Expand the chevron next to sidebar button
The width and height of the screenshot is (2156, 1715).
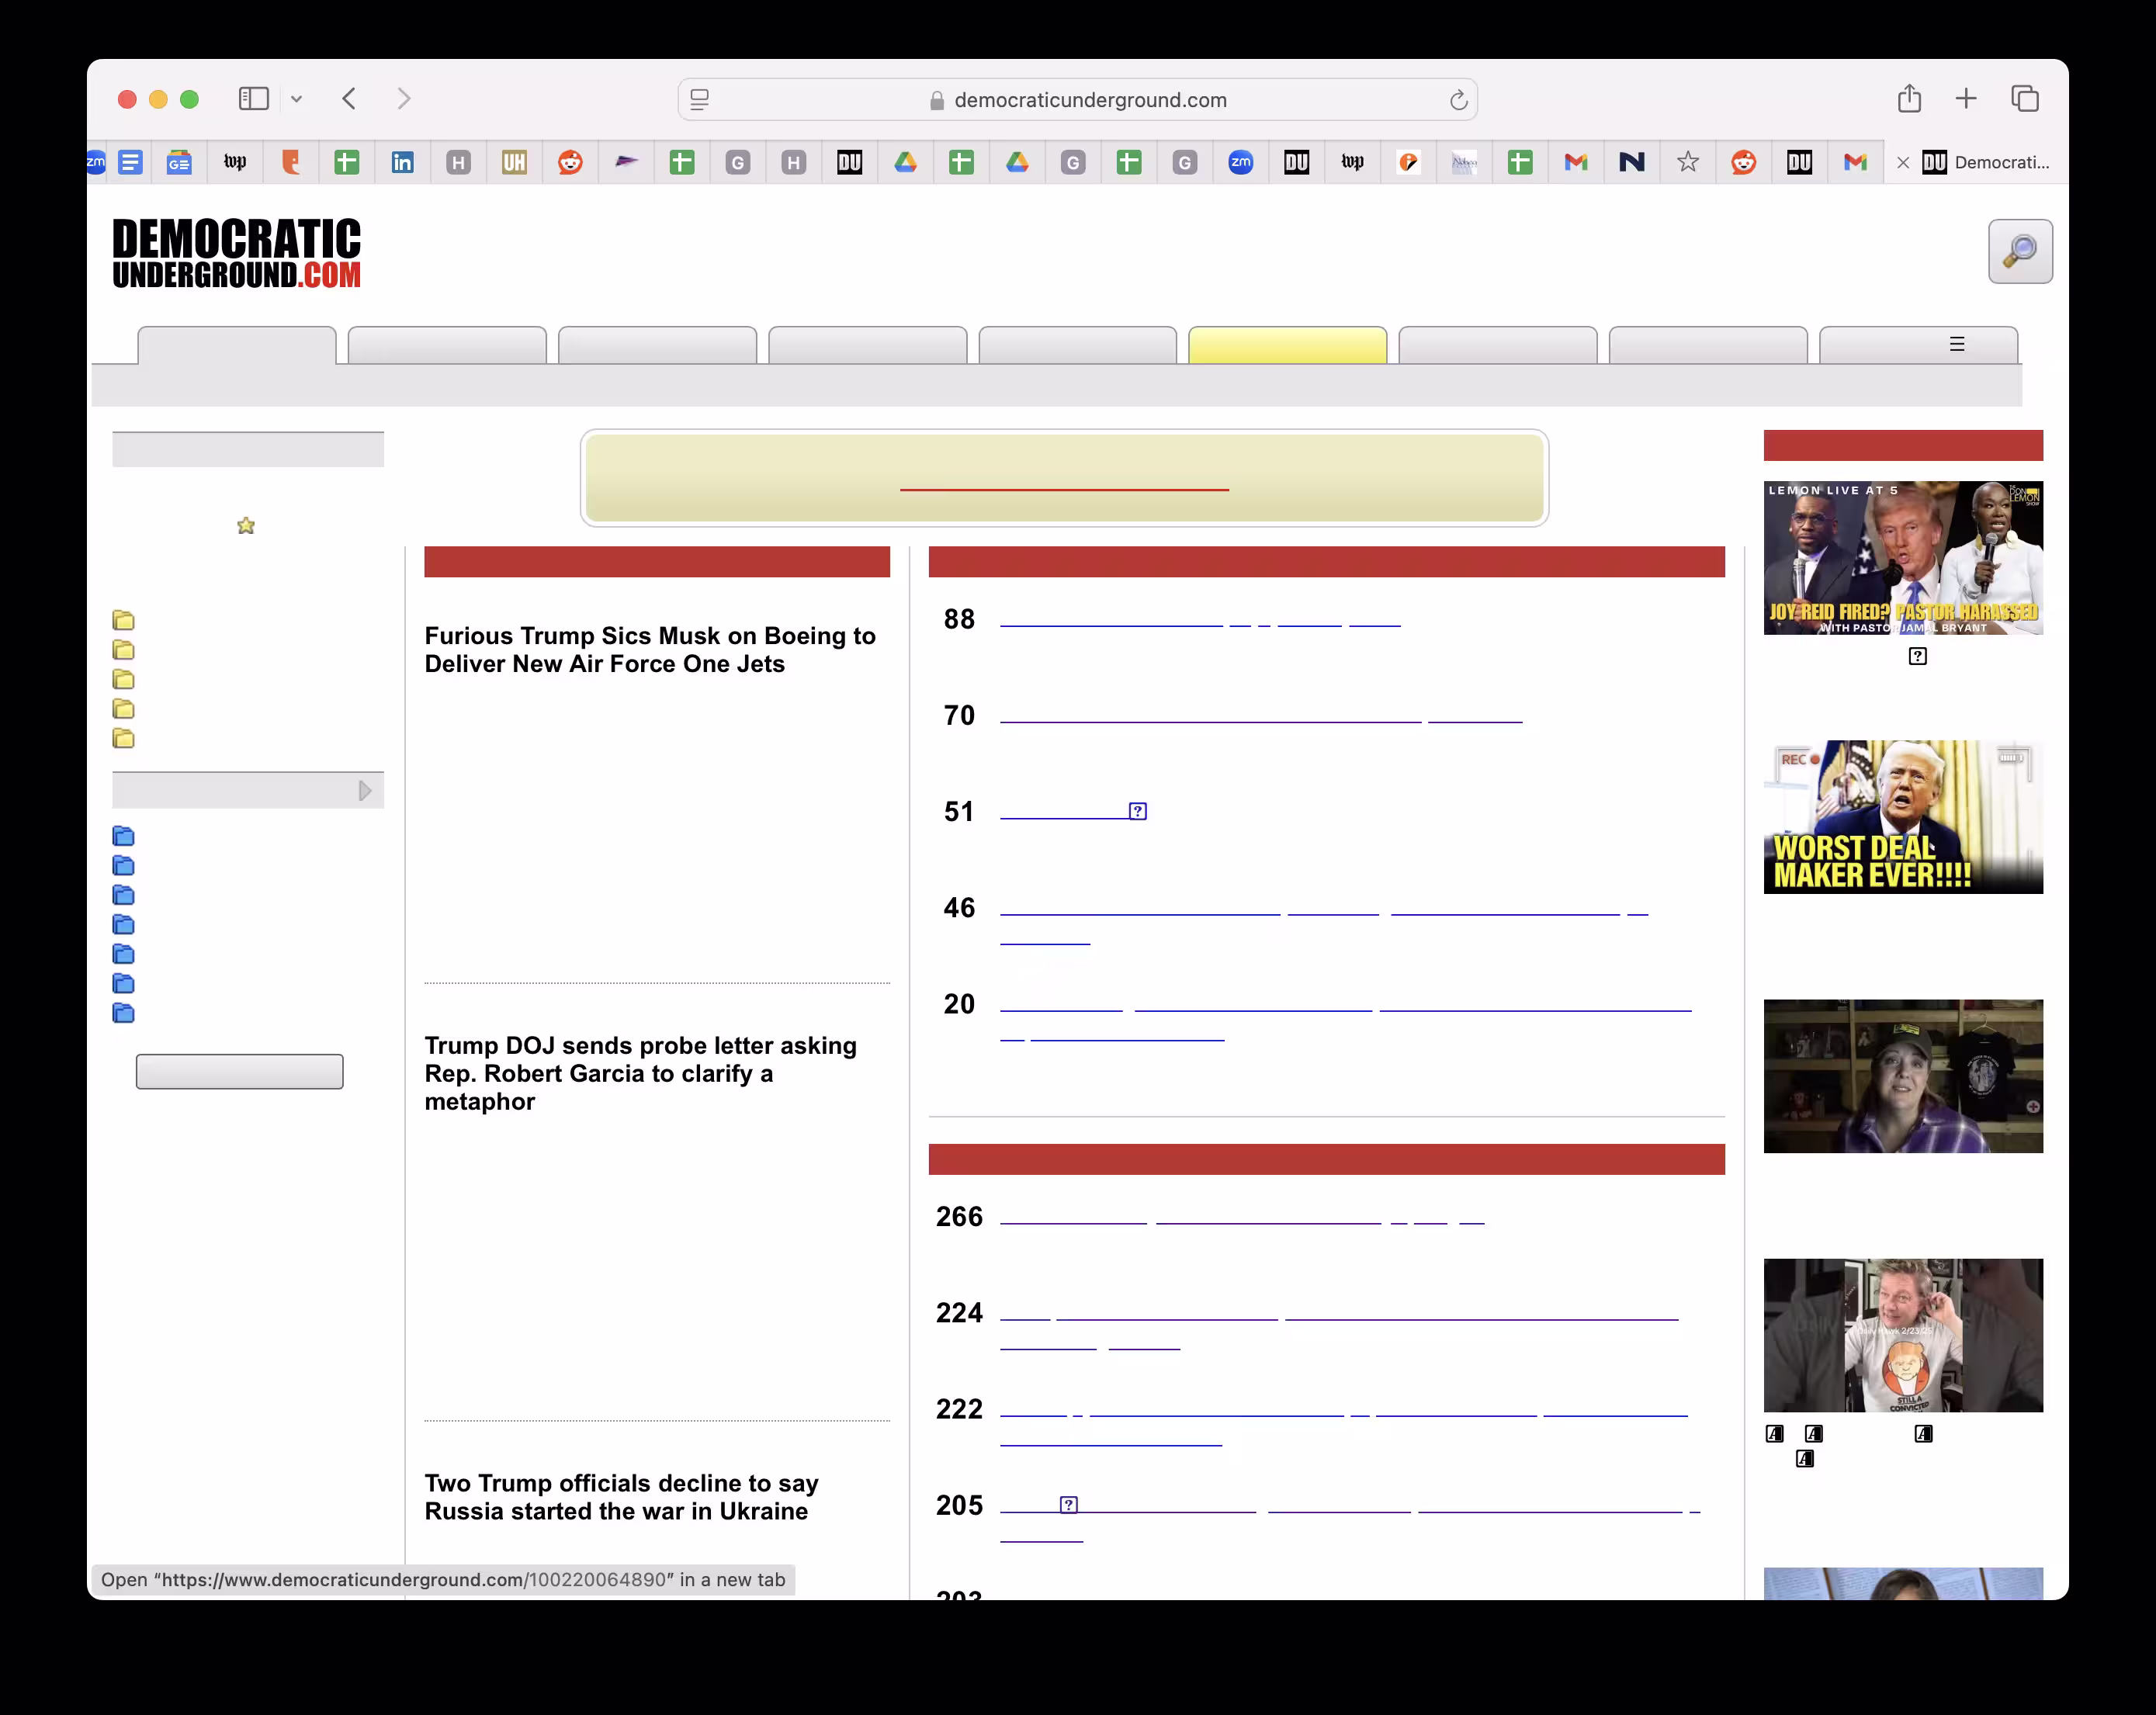click(297, 99)
